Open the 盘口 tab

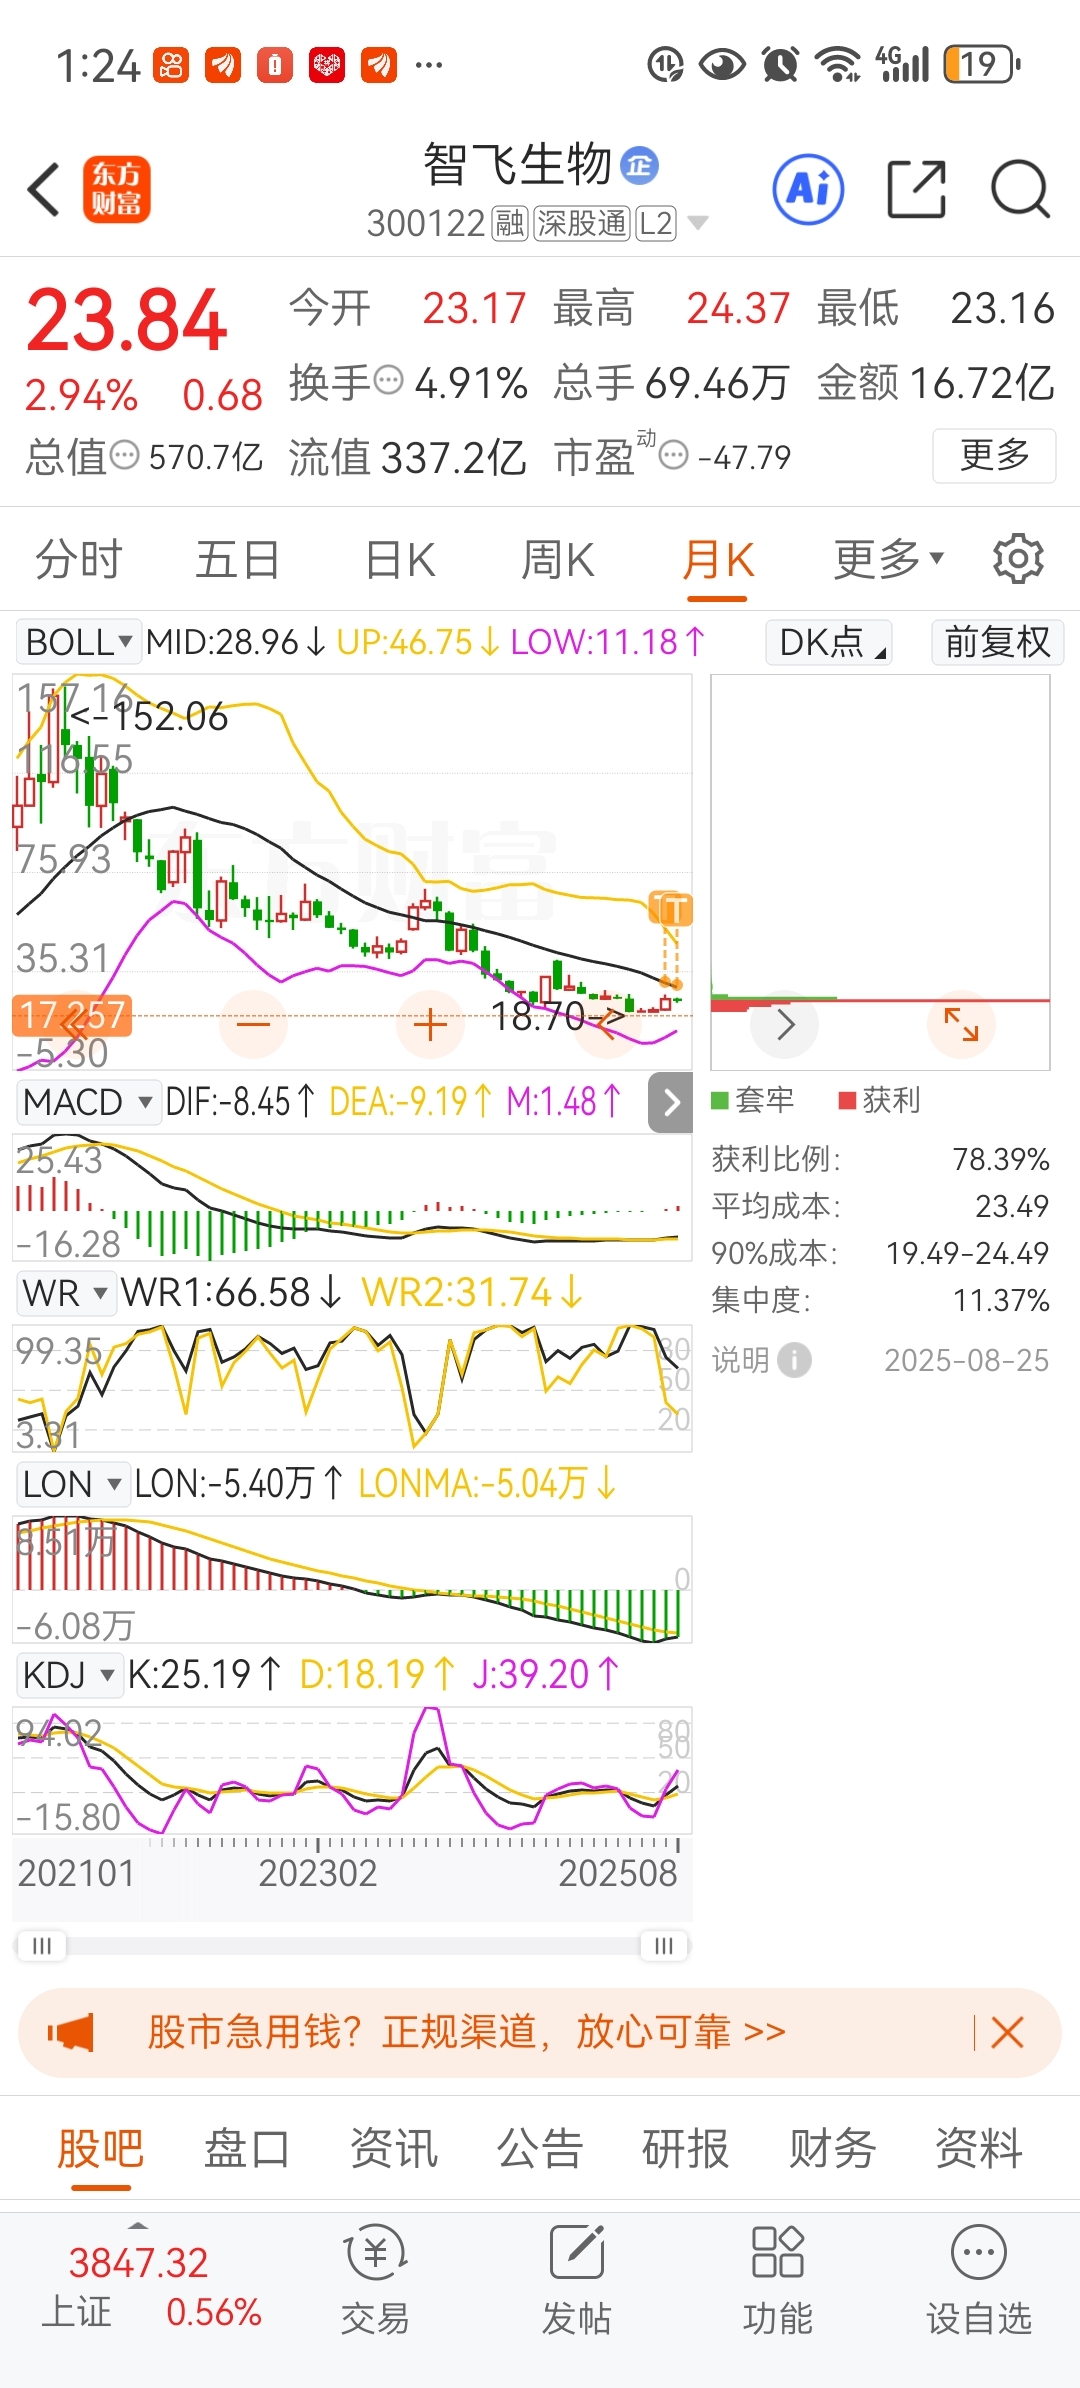click(247, 2148)
